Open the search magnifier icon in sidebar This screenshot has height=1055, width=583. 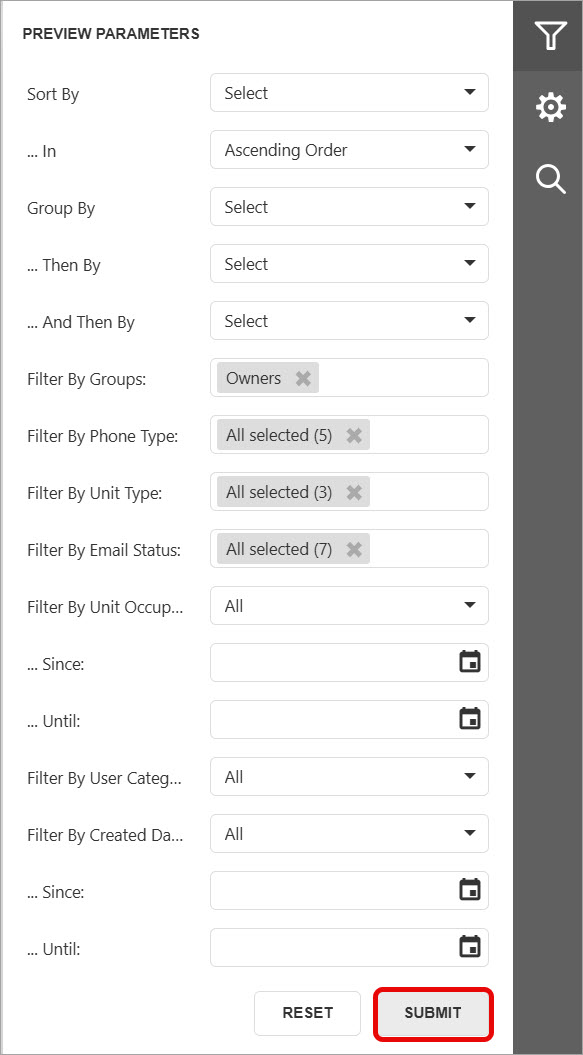[x=550, y=180]
